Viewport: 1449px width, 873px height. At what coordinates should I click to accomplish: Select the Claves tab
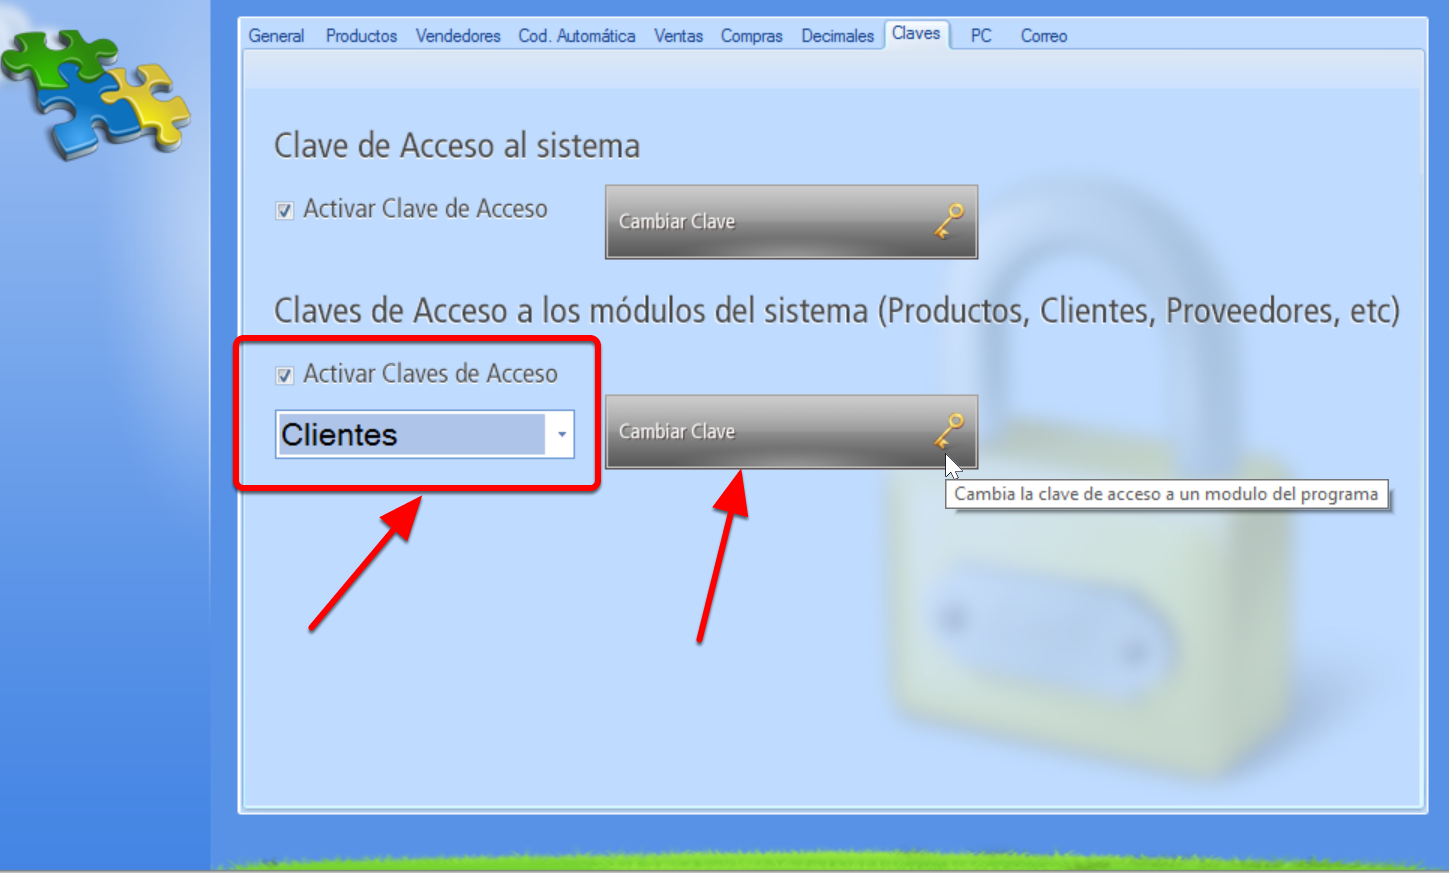tap(916, 34)
